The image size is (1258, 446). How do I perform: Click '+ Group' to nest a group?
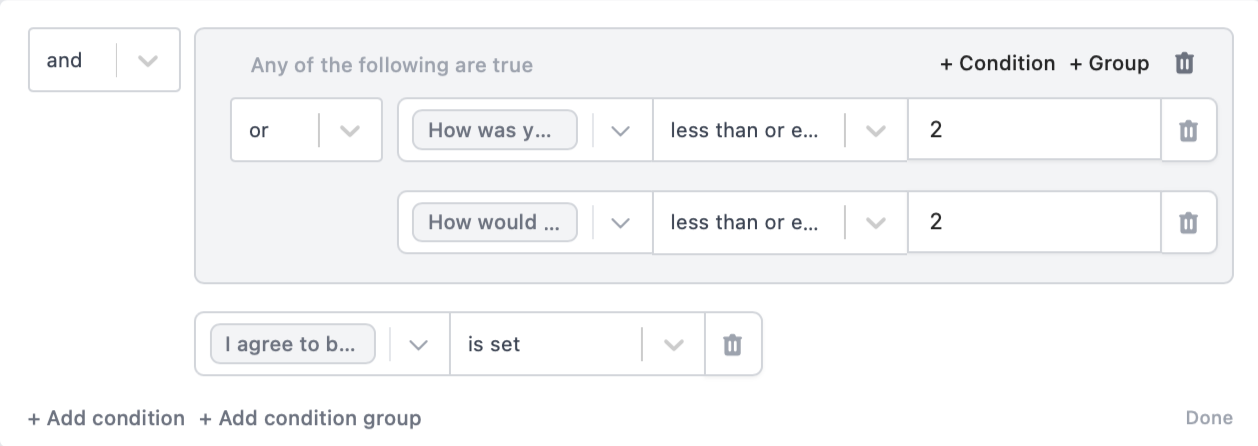pos(1109,64)
